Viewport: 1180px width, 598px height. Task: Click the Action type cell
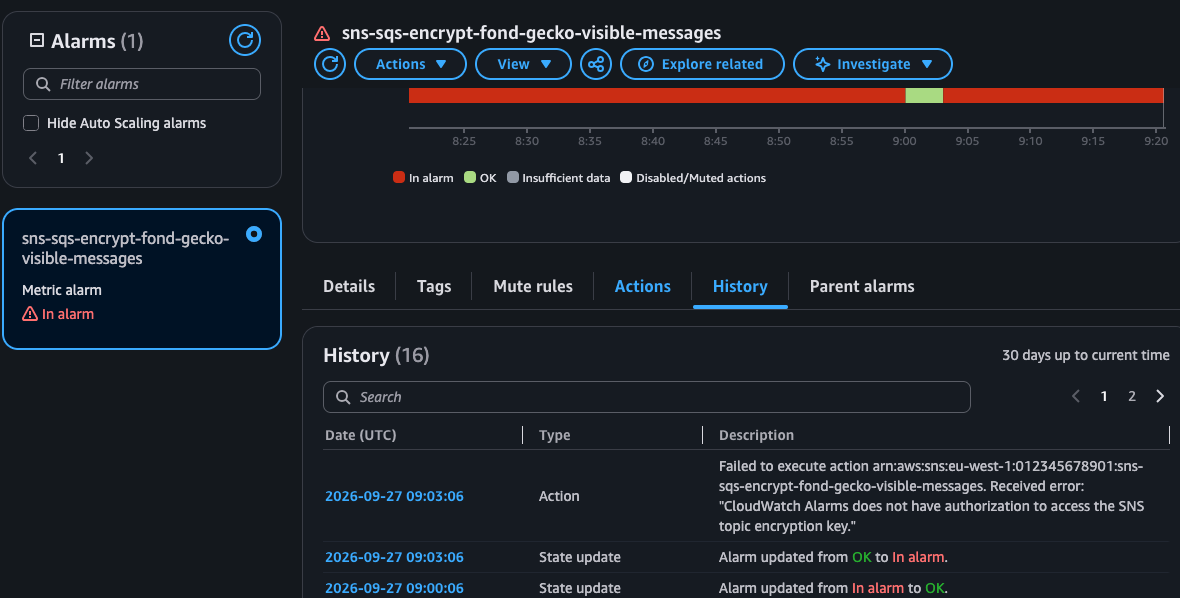pos(559,496)
